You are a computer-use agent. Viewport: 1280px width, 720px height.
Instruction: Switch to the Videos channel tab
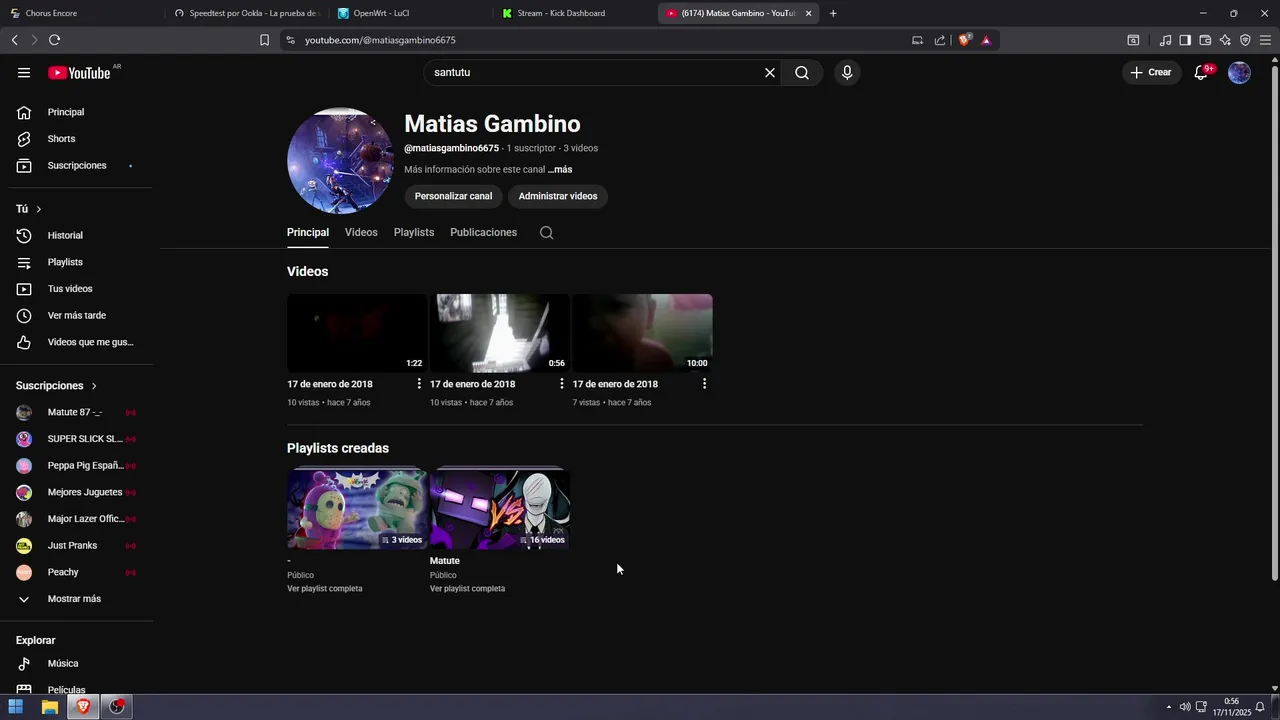pos(361,232)
